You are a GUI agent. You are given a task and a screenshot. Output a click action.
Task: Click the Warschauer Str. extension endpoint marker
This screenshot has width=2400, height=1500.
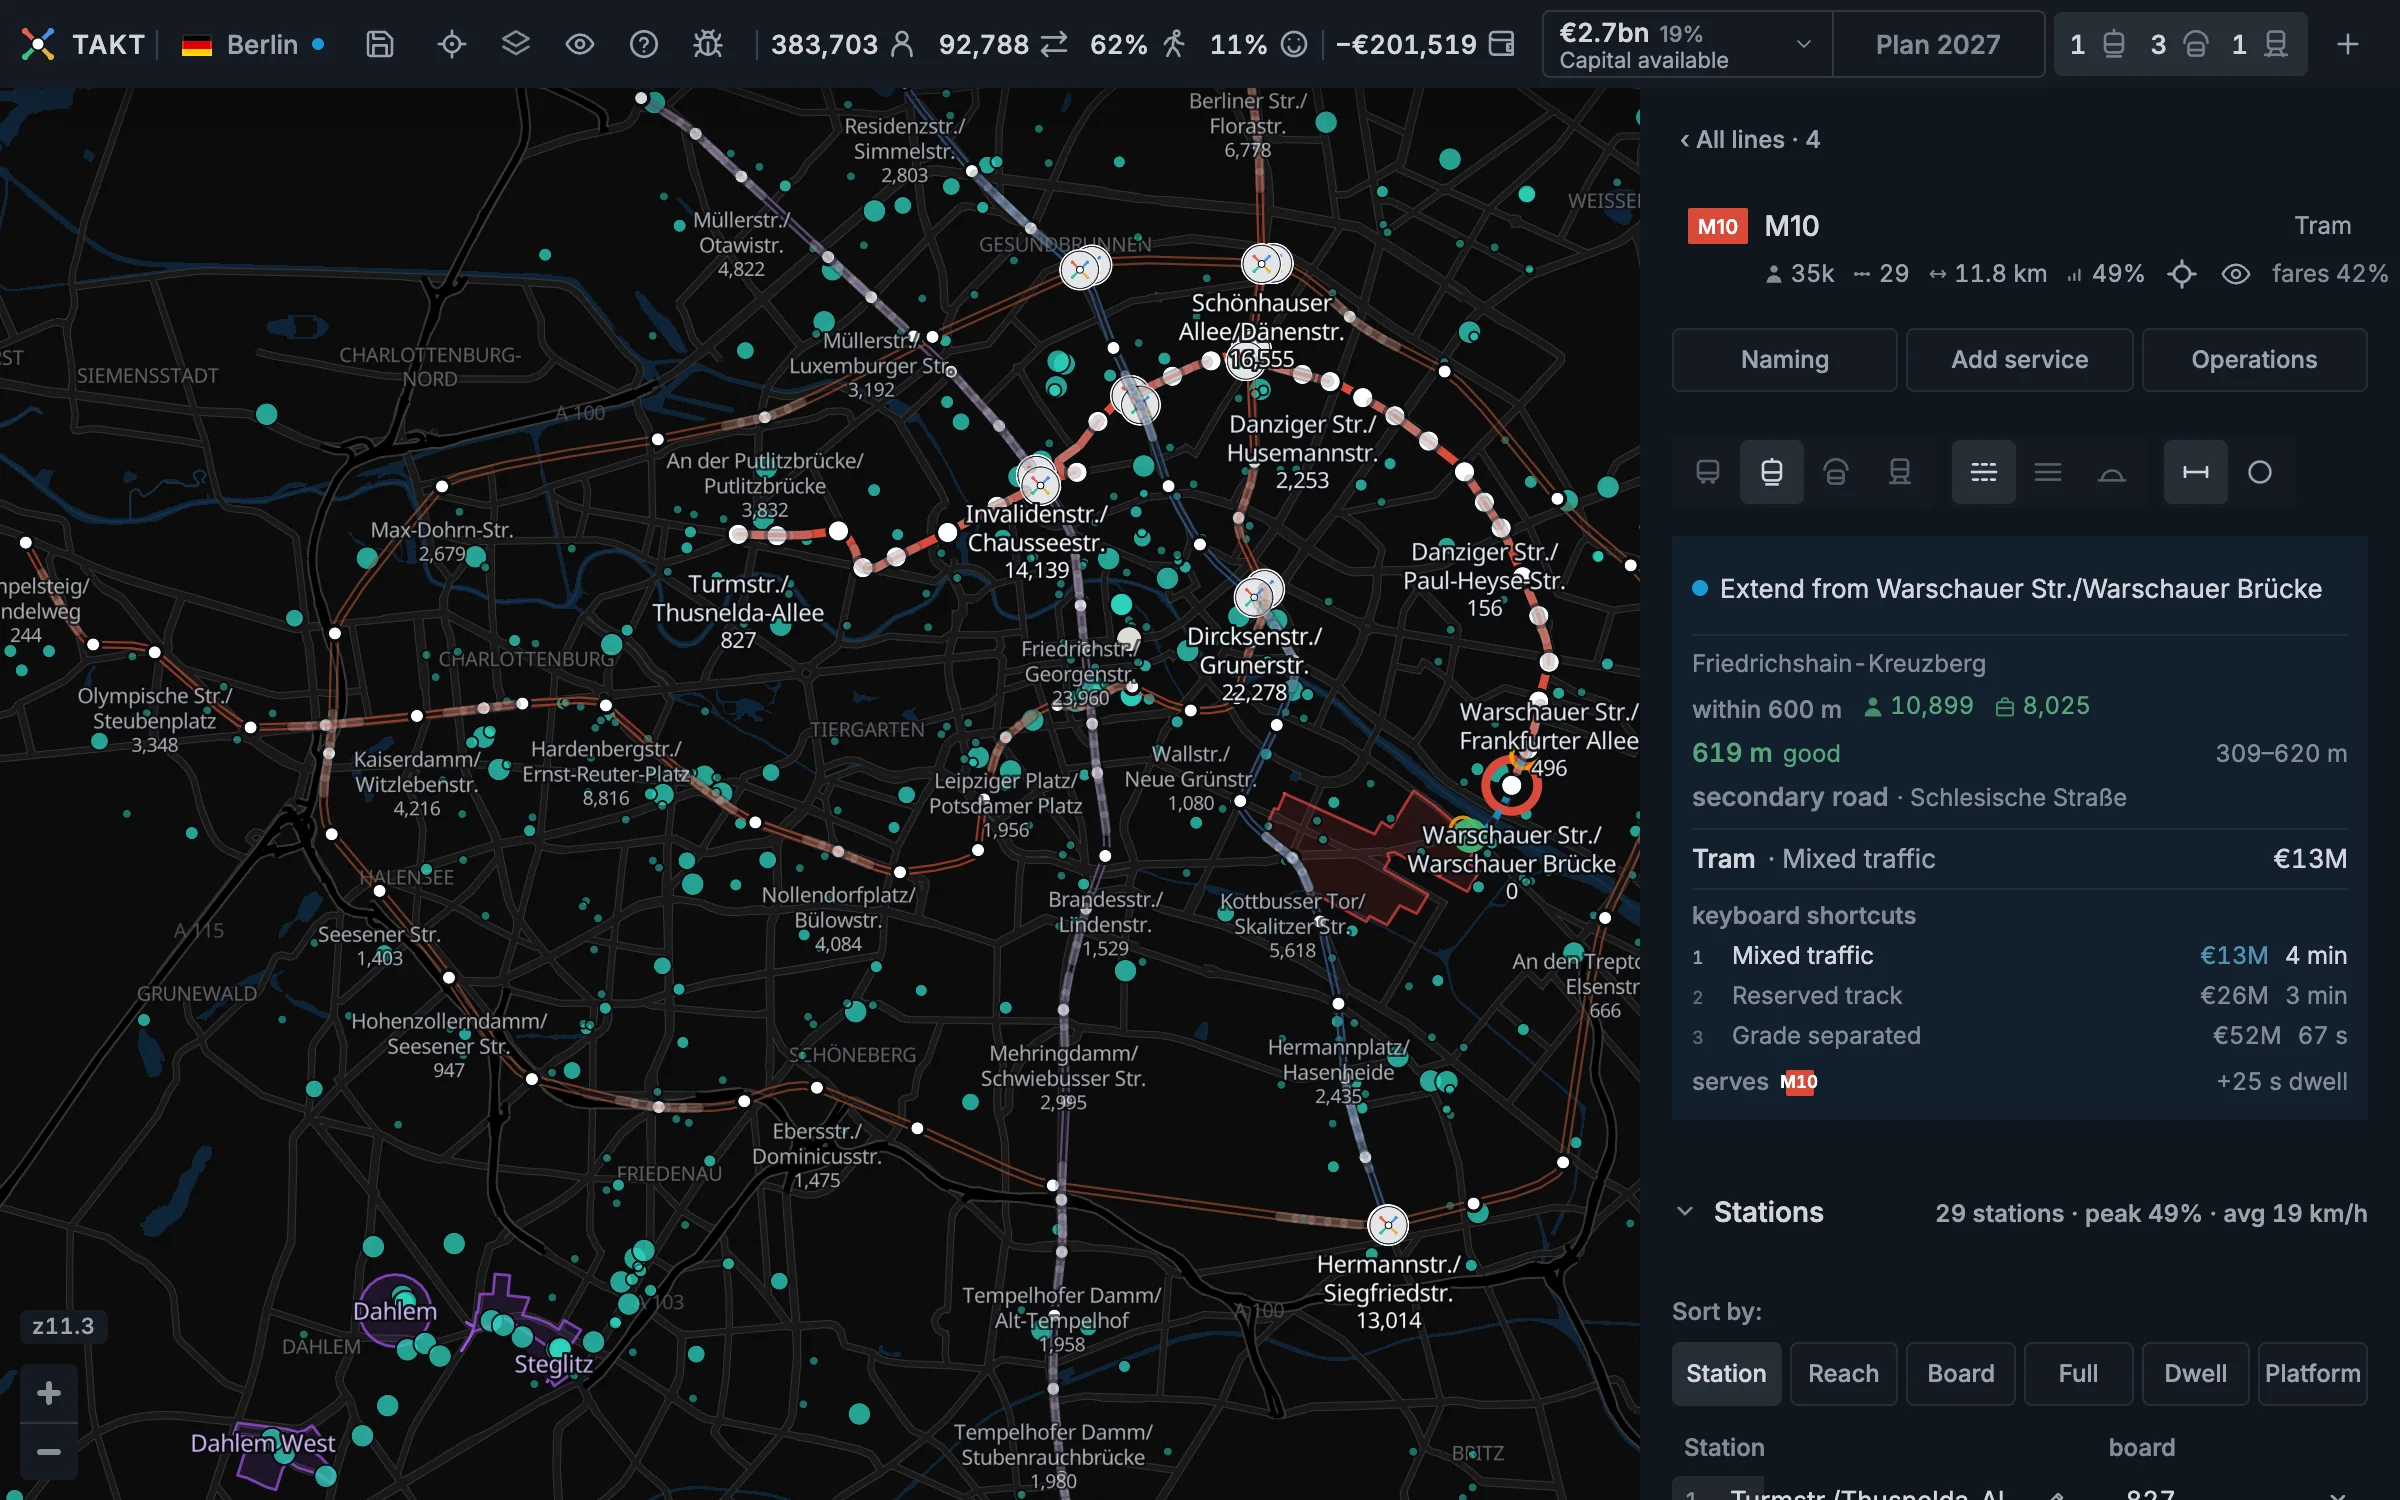tap(1511, 786)
